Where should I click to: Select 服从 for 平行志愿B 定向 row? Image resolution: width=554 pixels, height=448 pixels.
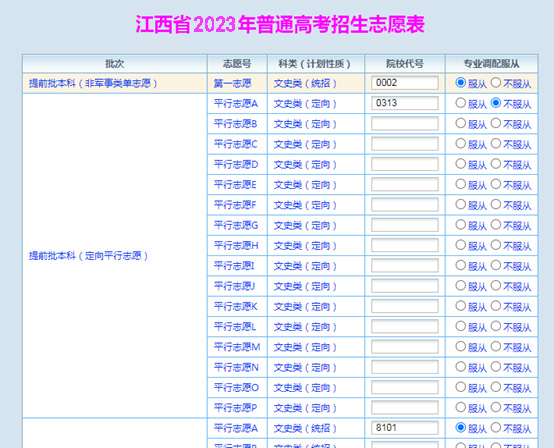coord(460,123)
